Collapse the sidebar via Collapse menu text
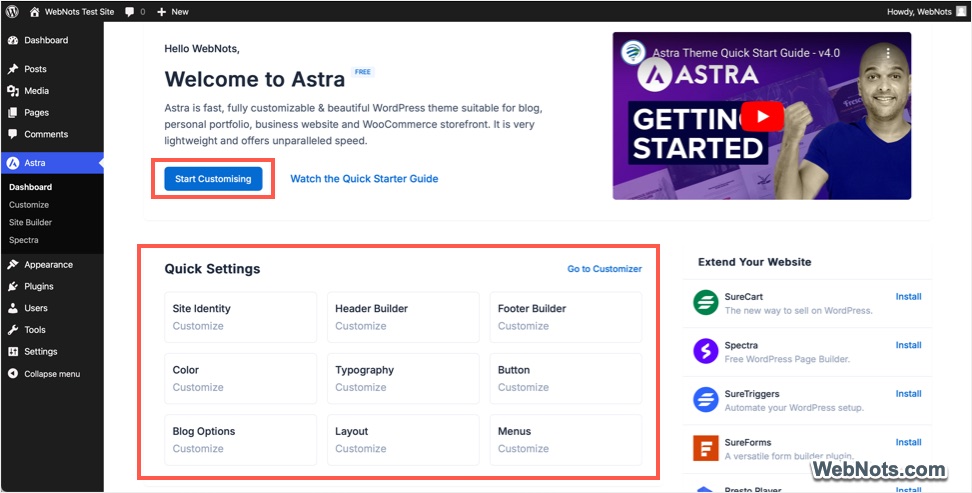 click(x=52, y=374)
